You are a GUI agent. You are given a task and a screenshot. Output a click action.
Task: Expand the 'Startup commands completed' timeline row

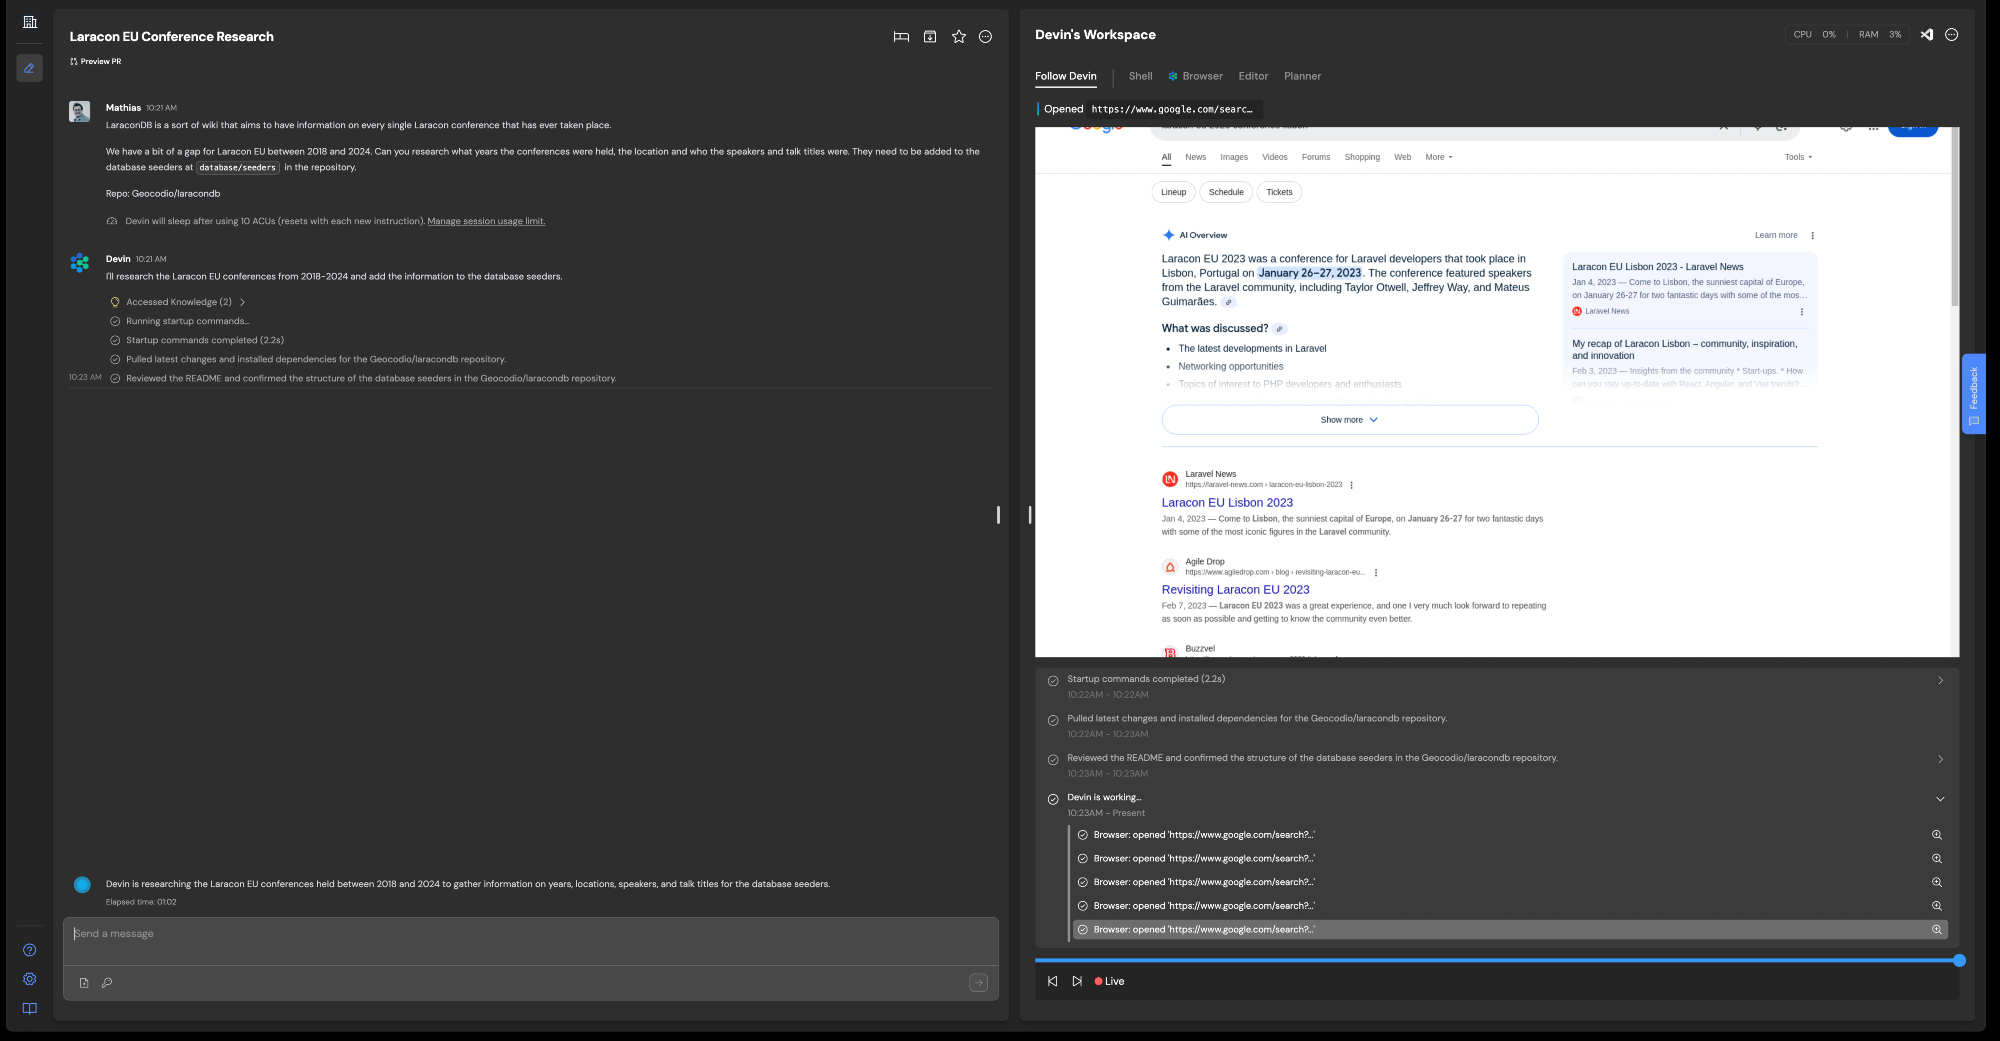click(x=1940, y=680)
